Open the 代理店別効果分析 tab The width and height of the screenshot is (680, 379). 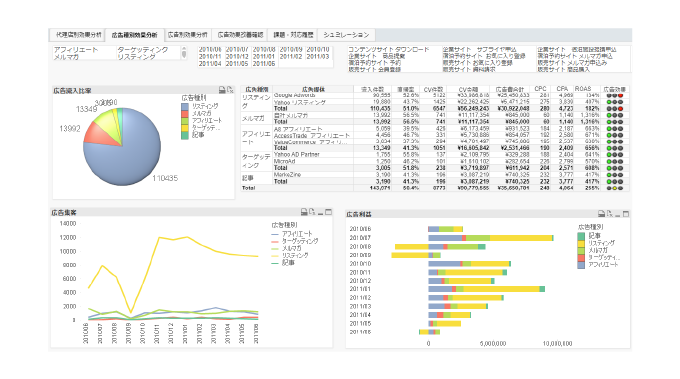[x=78, y=35]
